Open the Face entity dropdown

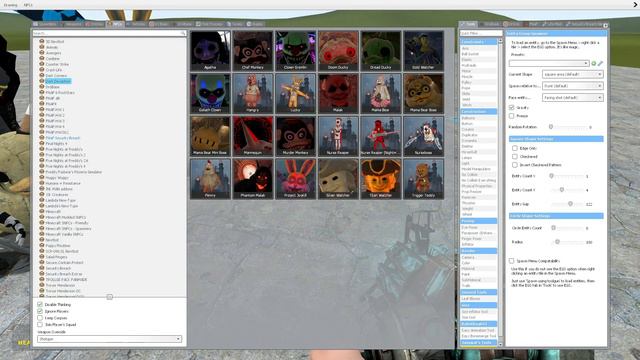(x=572, y=98)
